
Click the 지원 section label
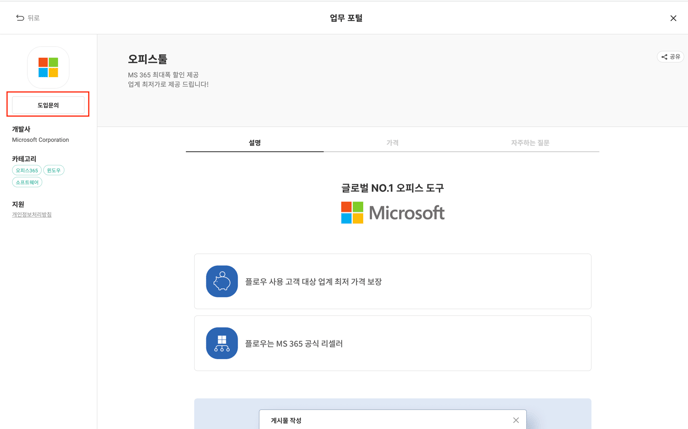tap(18, 204)
